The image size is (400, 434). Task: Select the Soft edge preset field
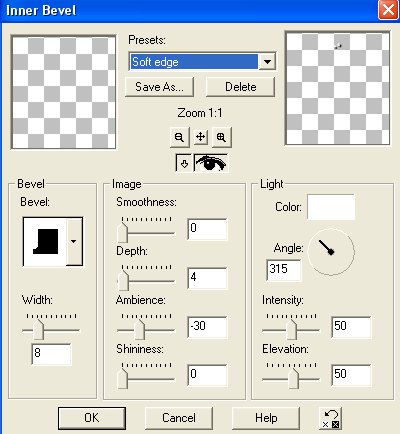194,62
